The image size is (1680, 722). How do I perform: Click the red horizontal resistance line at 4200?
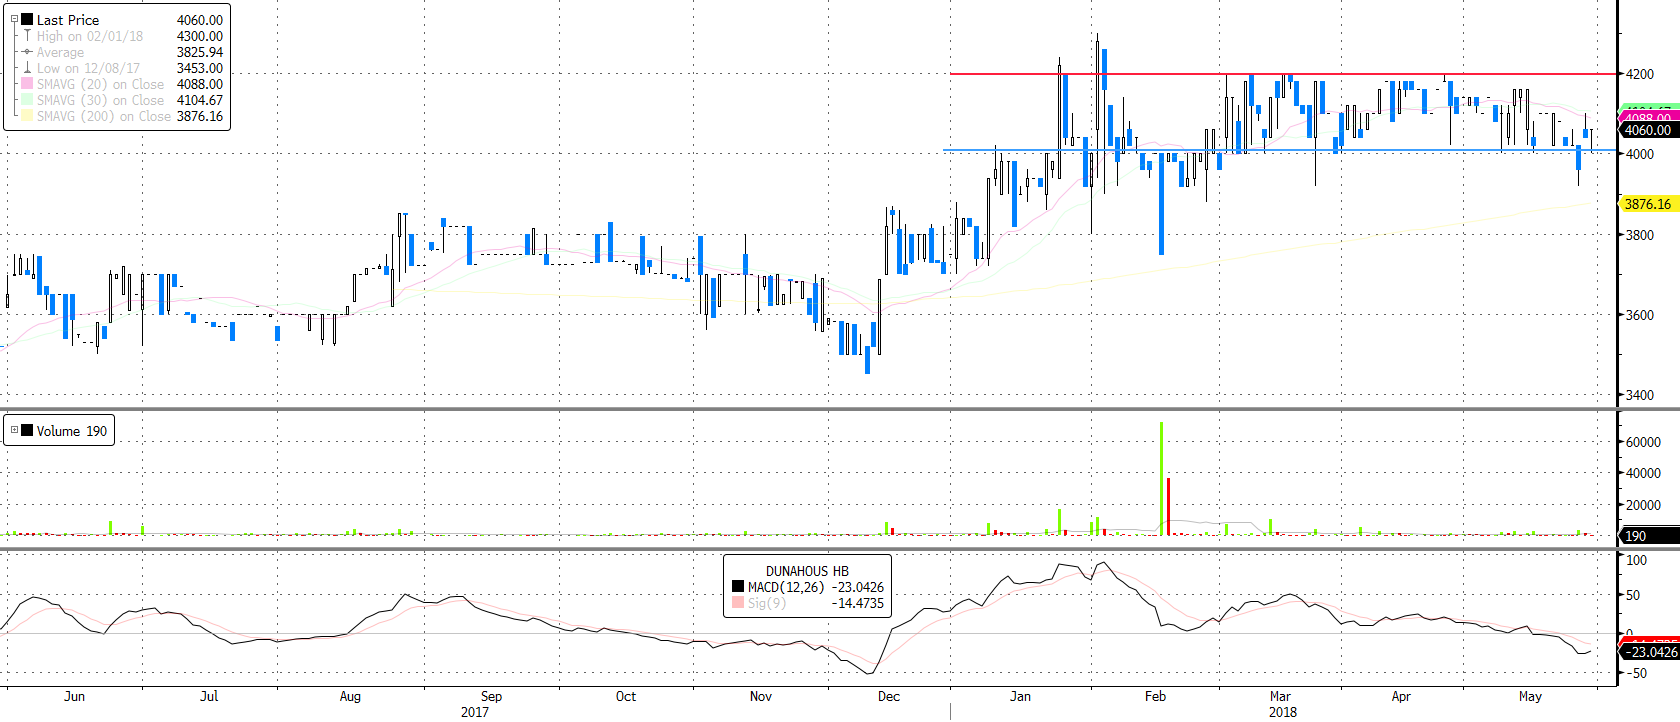(1283, 74)
